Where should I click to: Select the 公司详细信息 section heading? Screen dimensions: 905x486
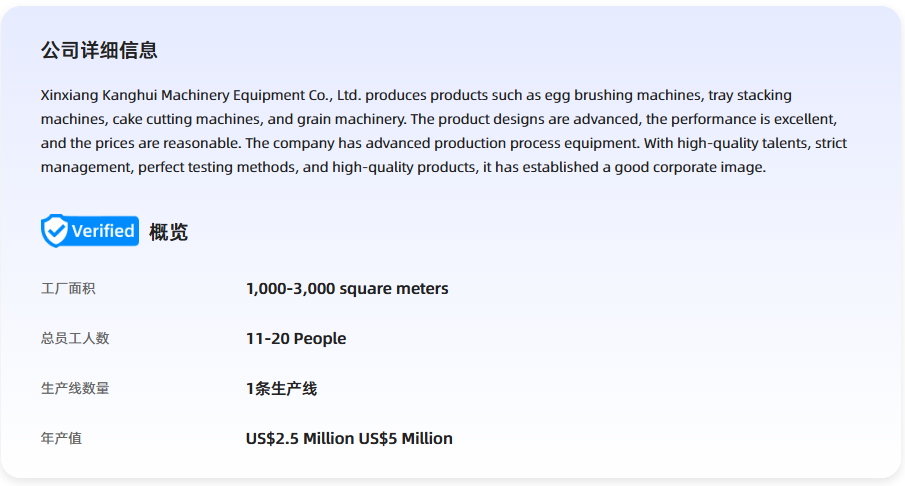(99, 50)
